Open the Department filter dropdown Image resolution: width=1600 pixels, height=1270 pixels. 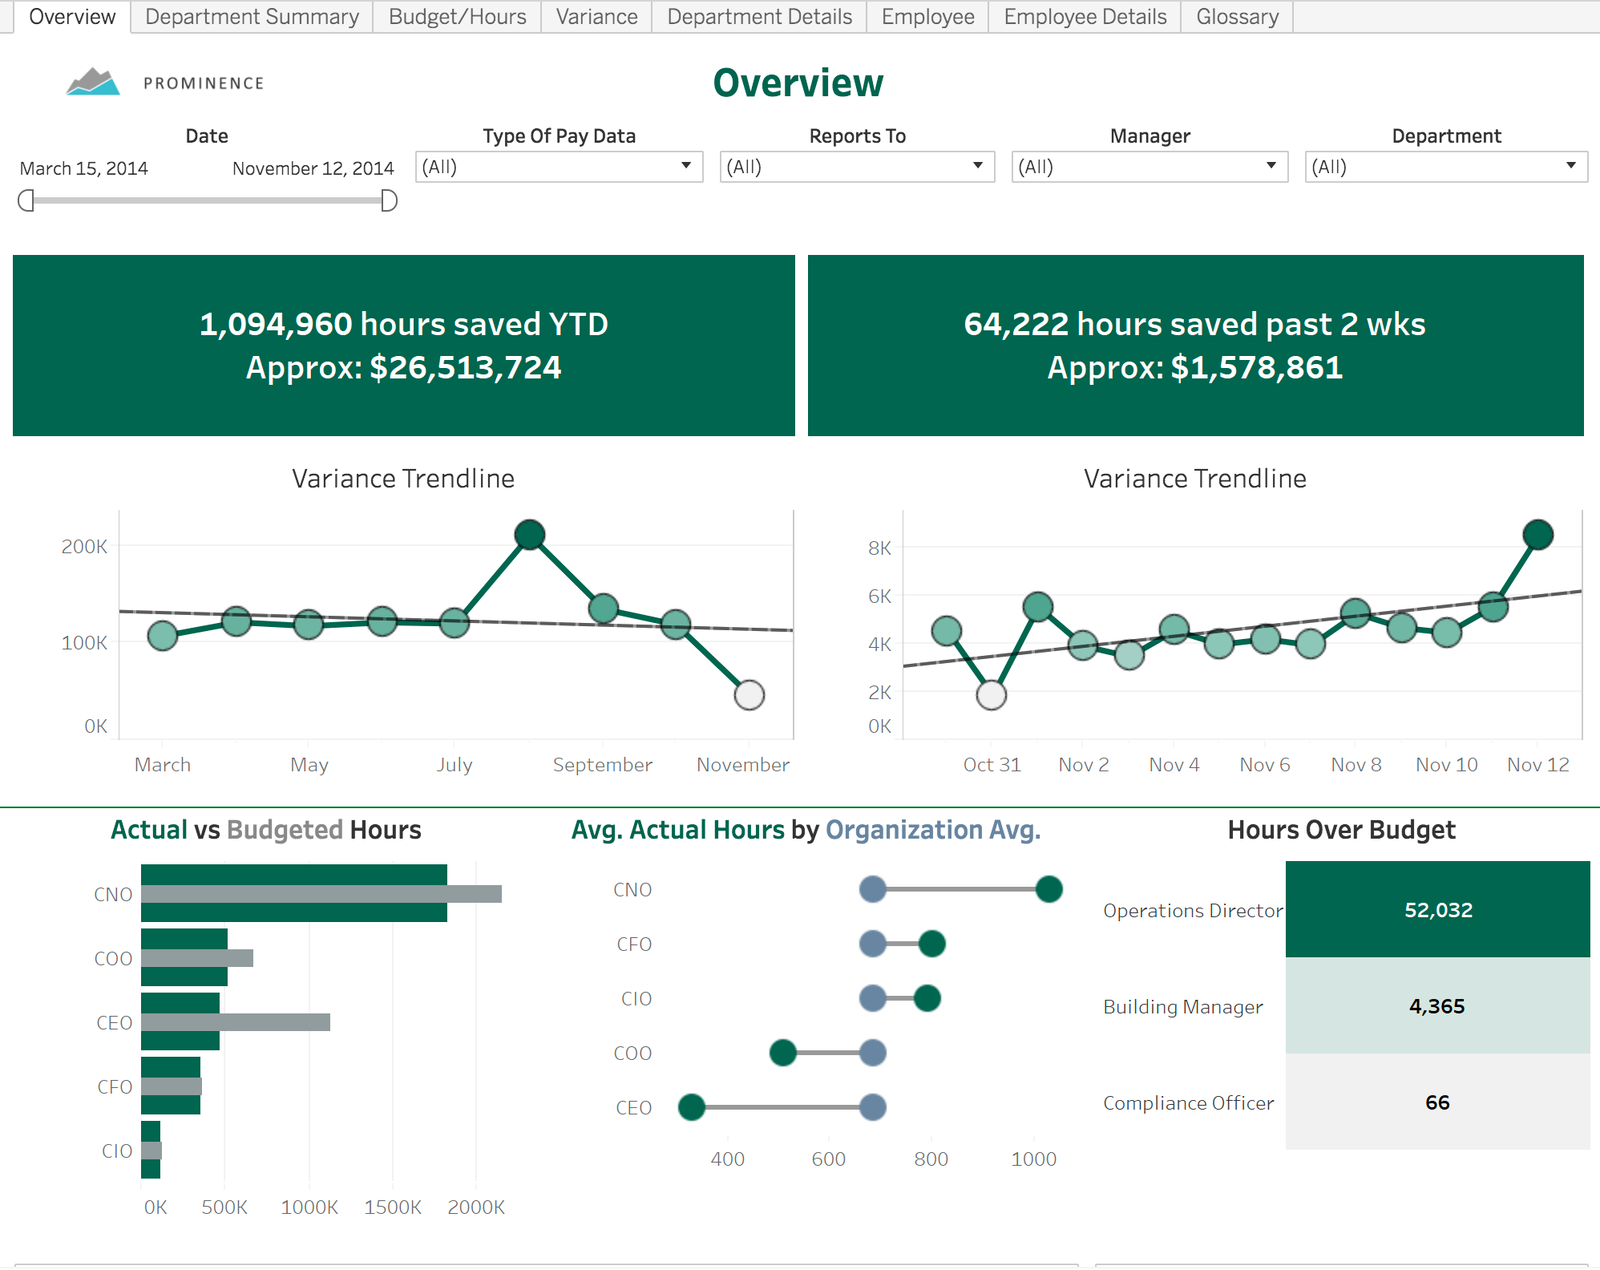[1445, 167]
